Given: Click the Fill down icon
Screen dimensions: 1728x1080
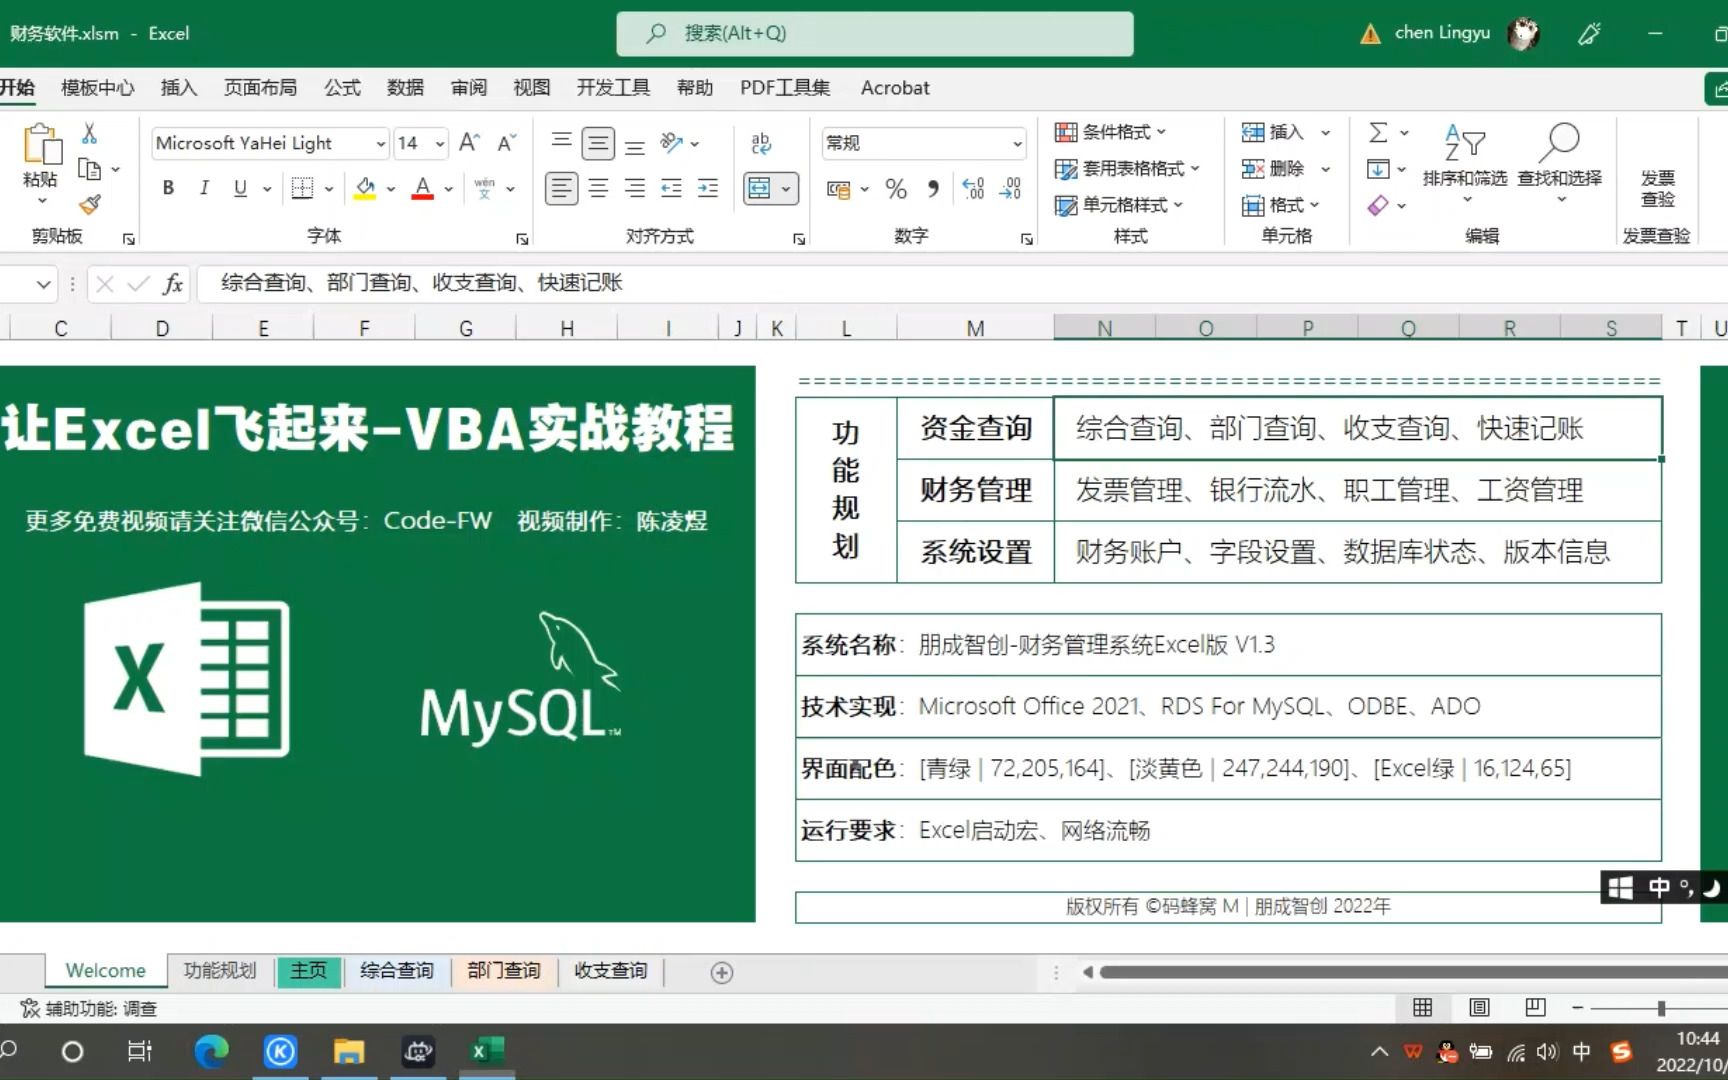Looking at the screenshot, I should pos(1378,169).
